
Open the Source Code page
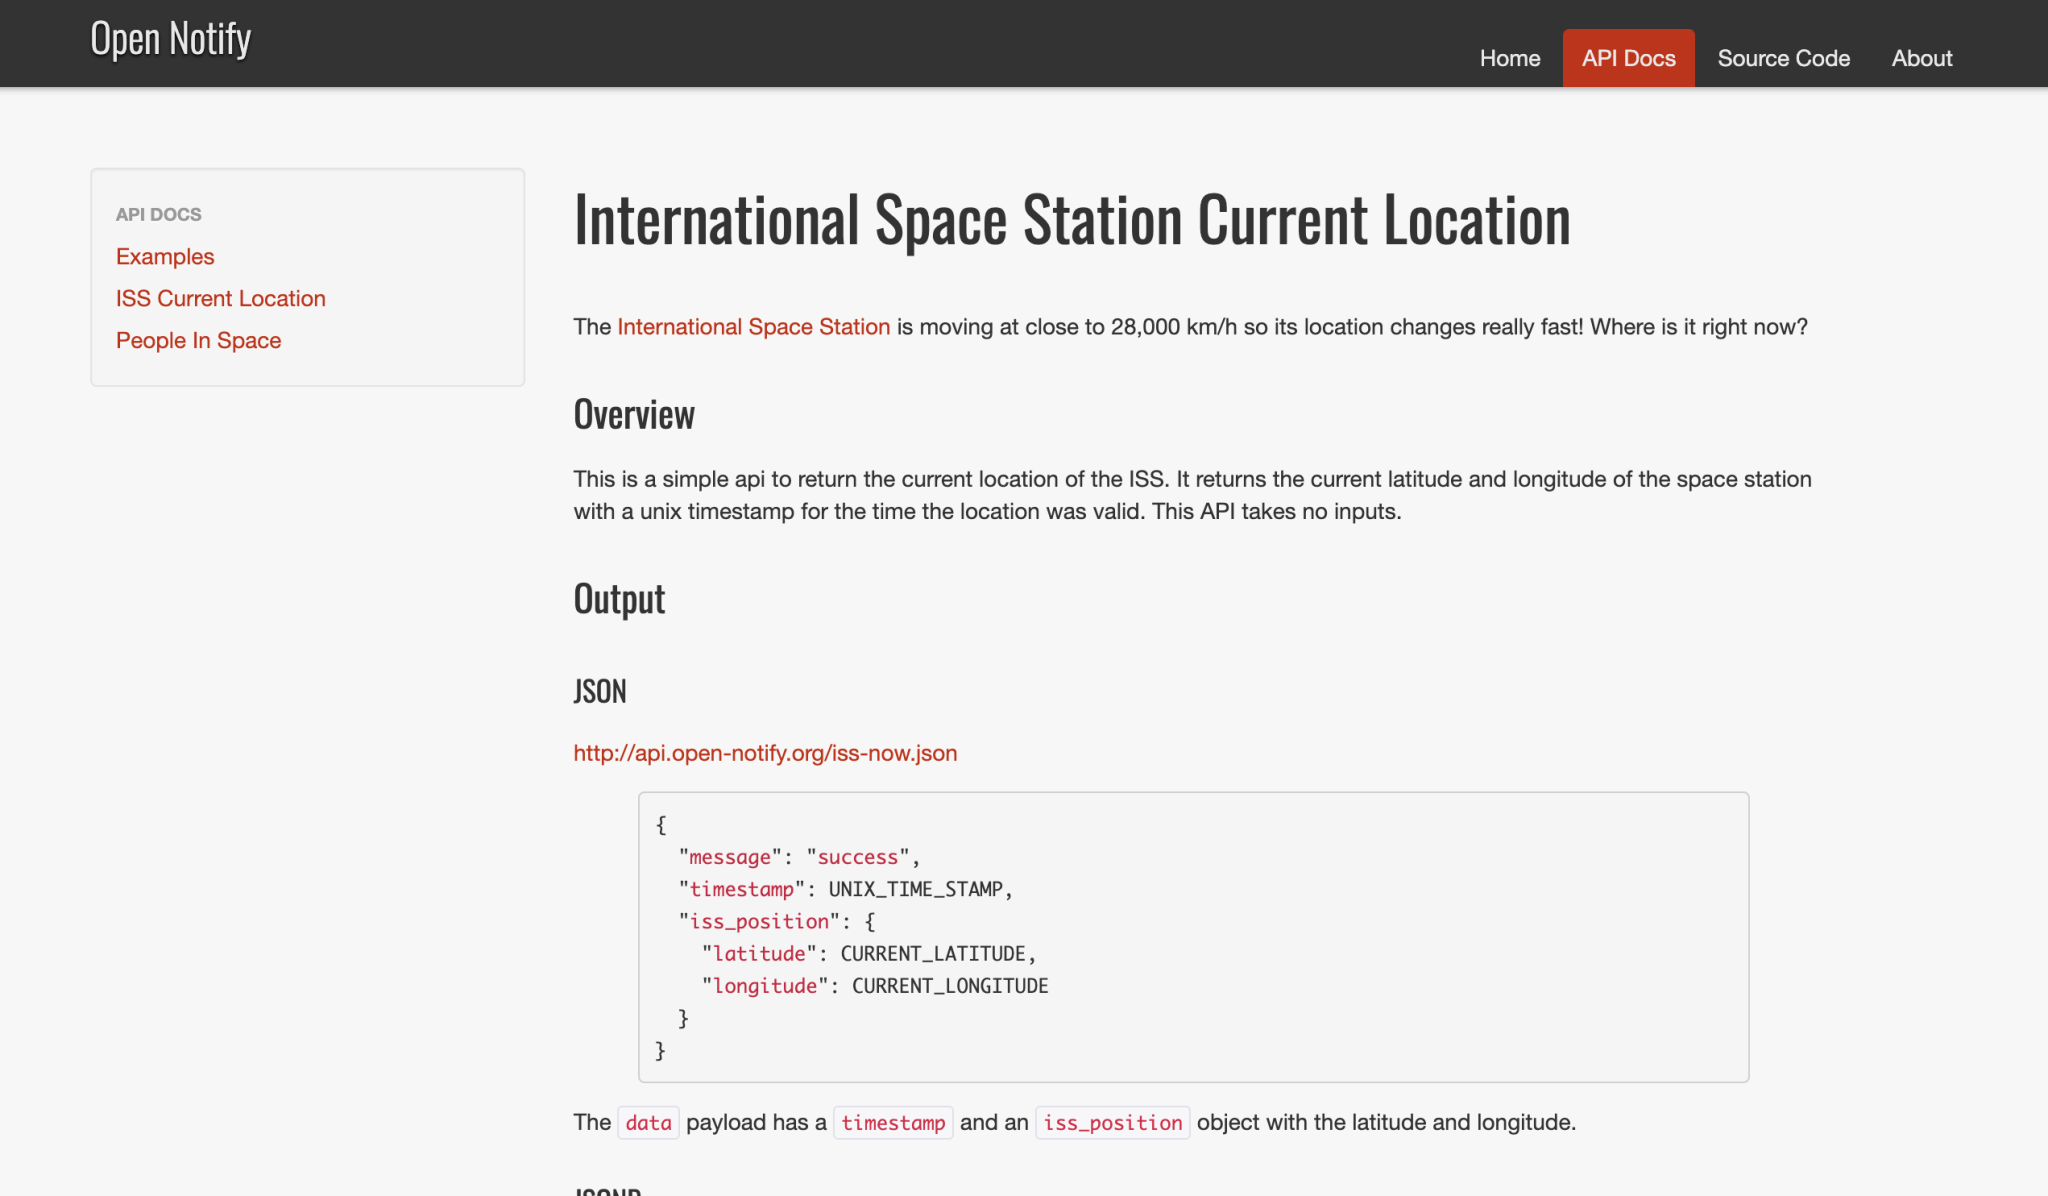click(x=1783, y=58)
